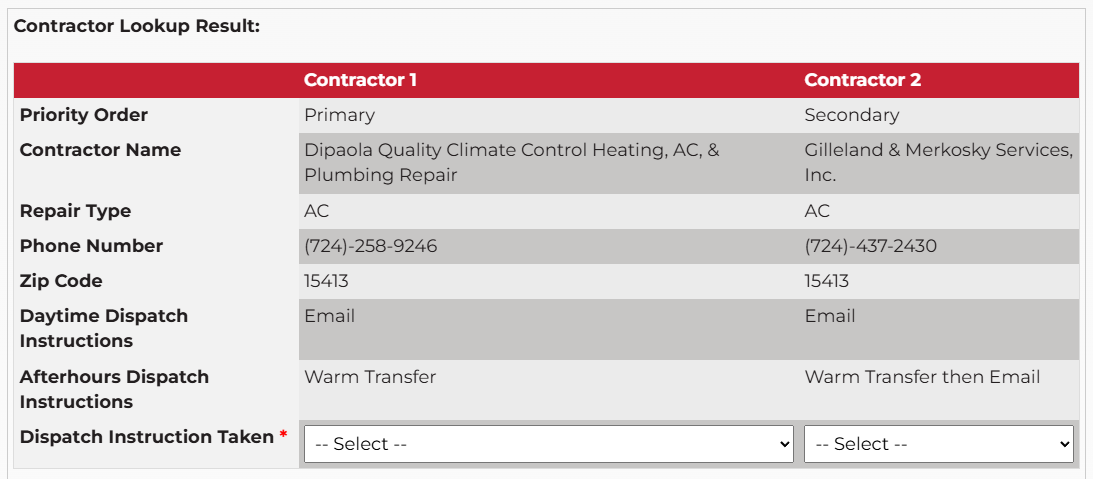1093x479 pixels.
Task: Select Gilleland & Merkosky Services, Inc. name
Action: pos(938,162)
